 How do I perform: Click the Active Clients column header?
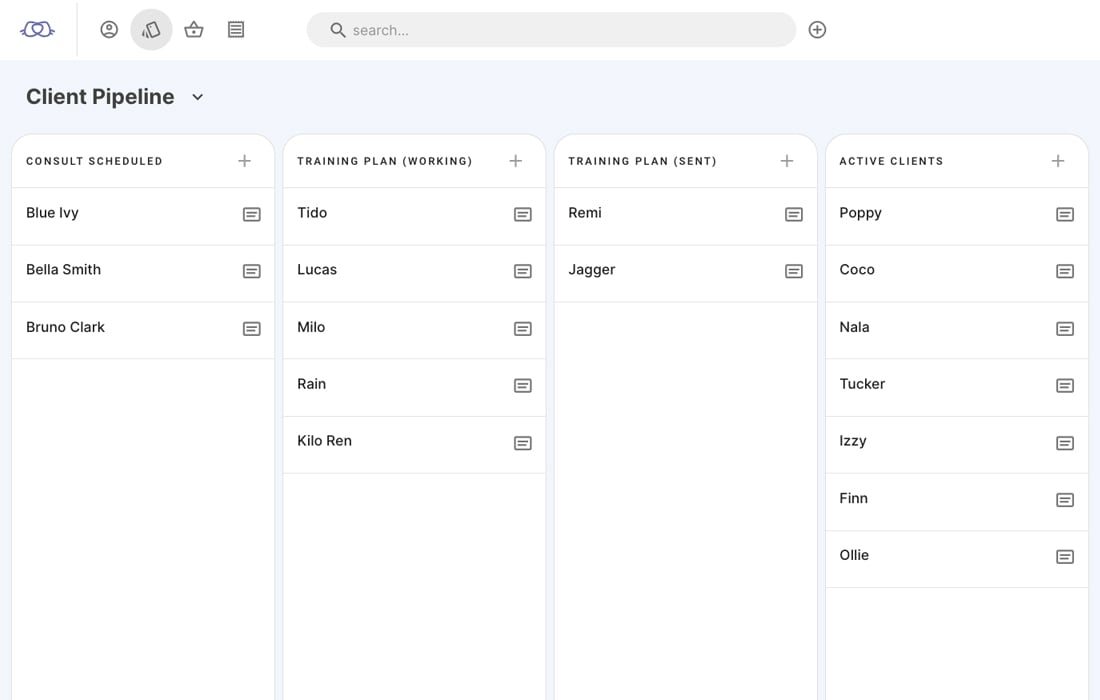[x=892, y=161]
